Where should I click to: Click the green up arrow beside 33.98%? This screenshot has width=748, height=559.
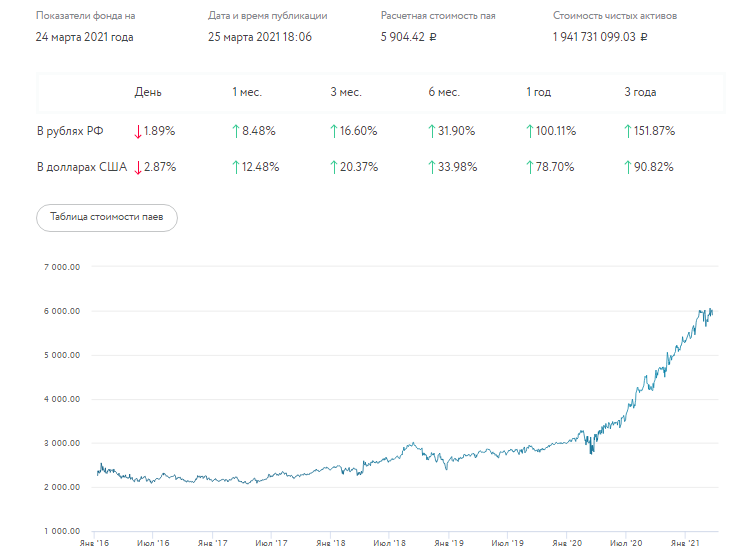(432, 167)
